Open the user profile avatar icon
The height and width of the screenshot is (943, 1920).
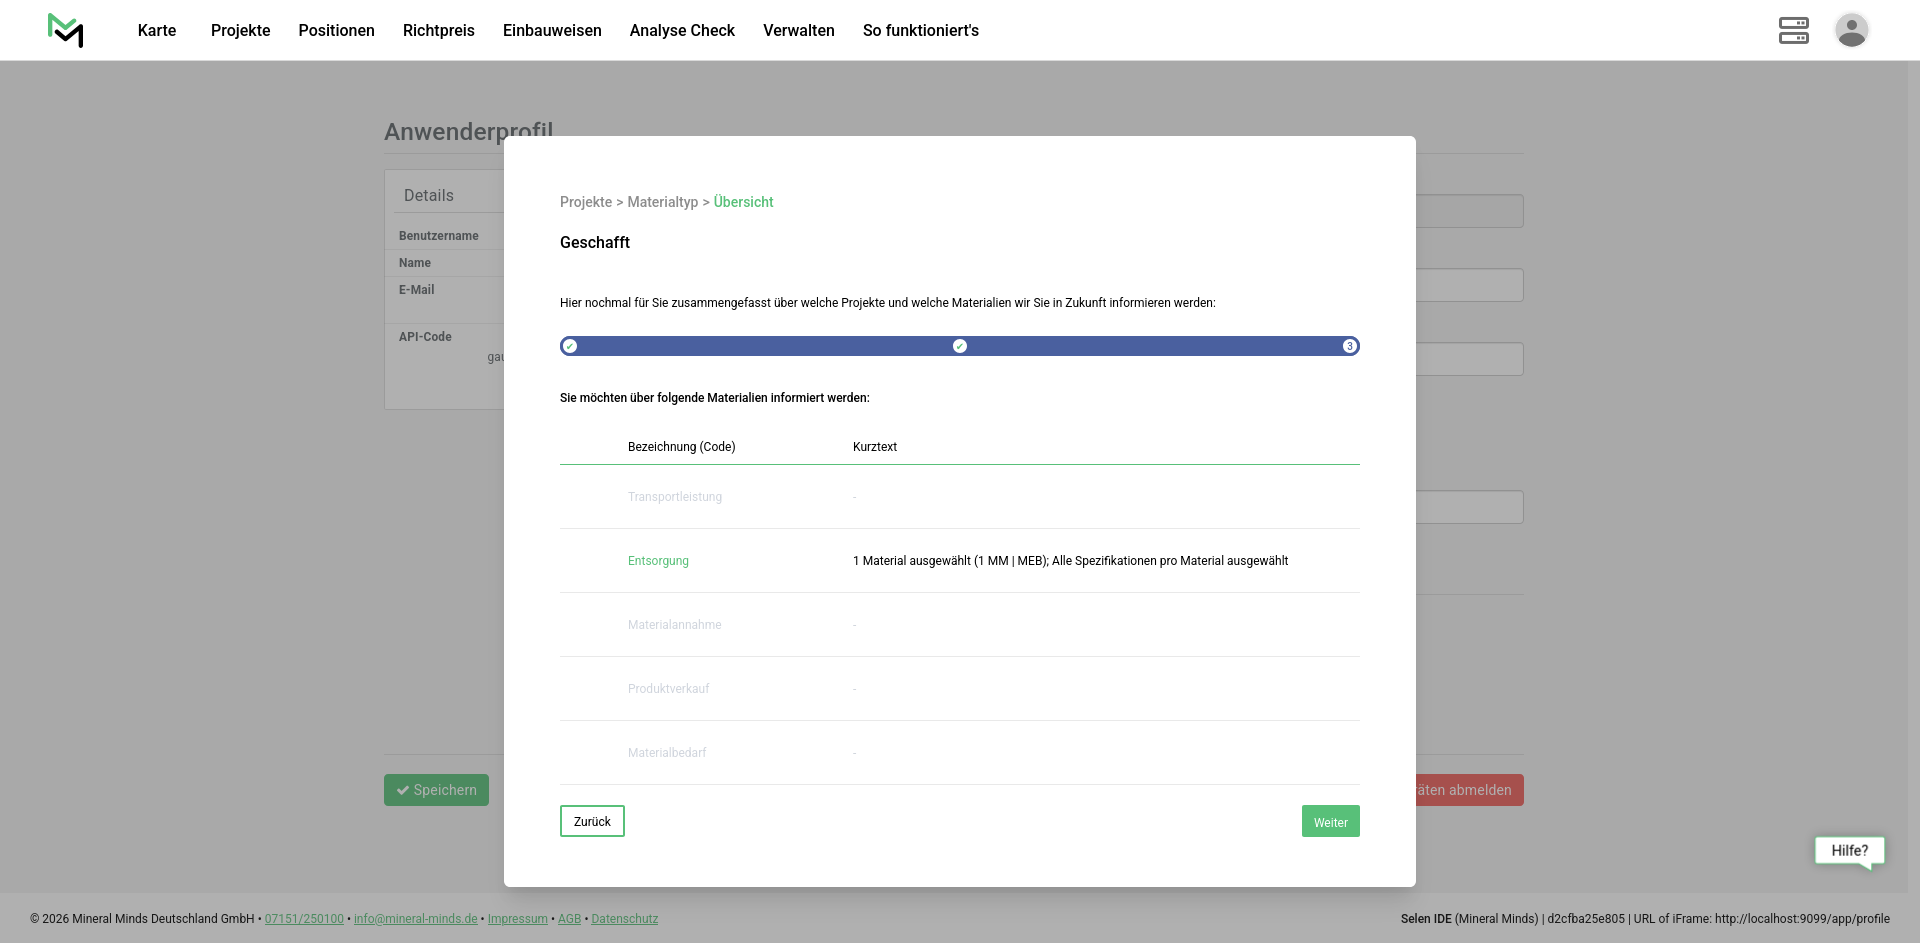(1851, 30)
